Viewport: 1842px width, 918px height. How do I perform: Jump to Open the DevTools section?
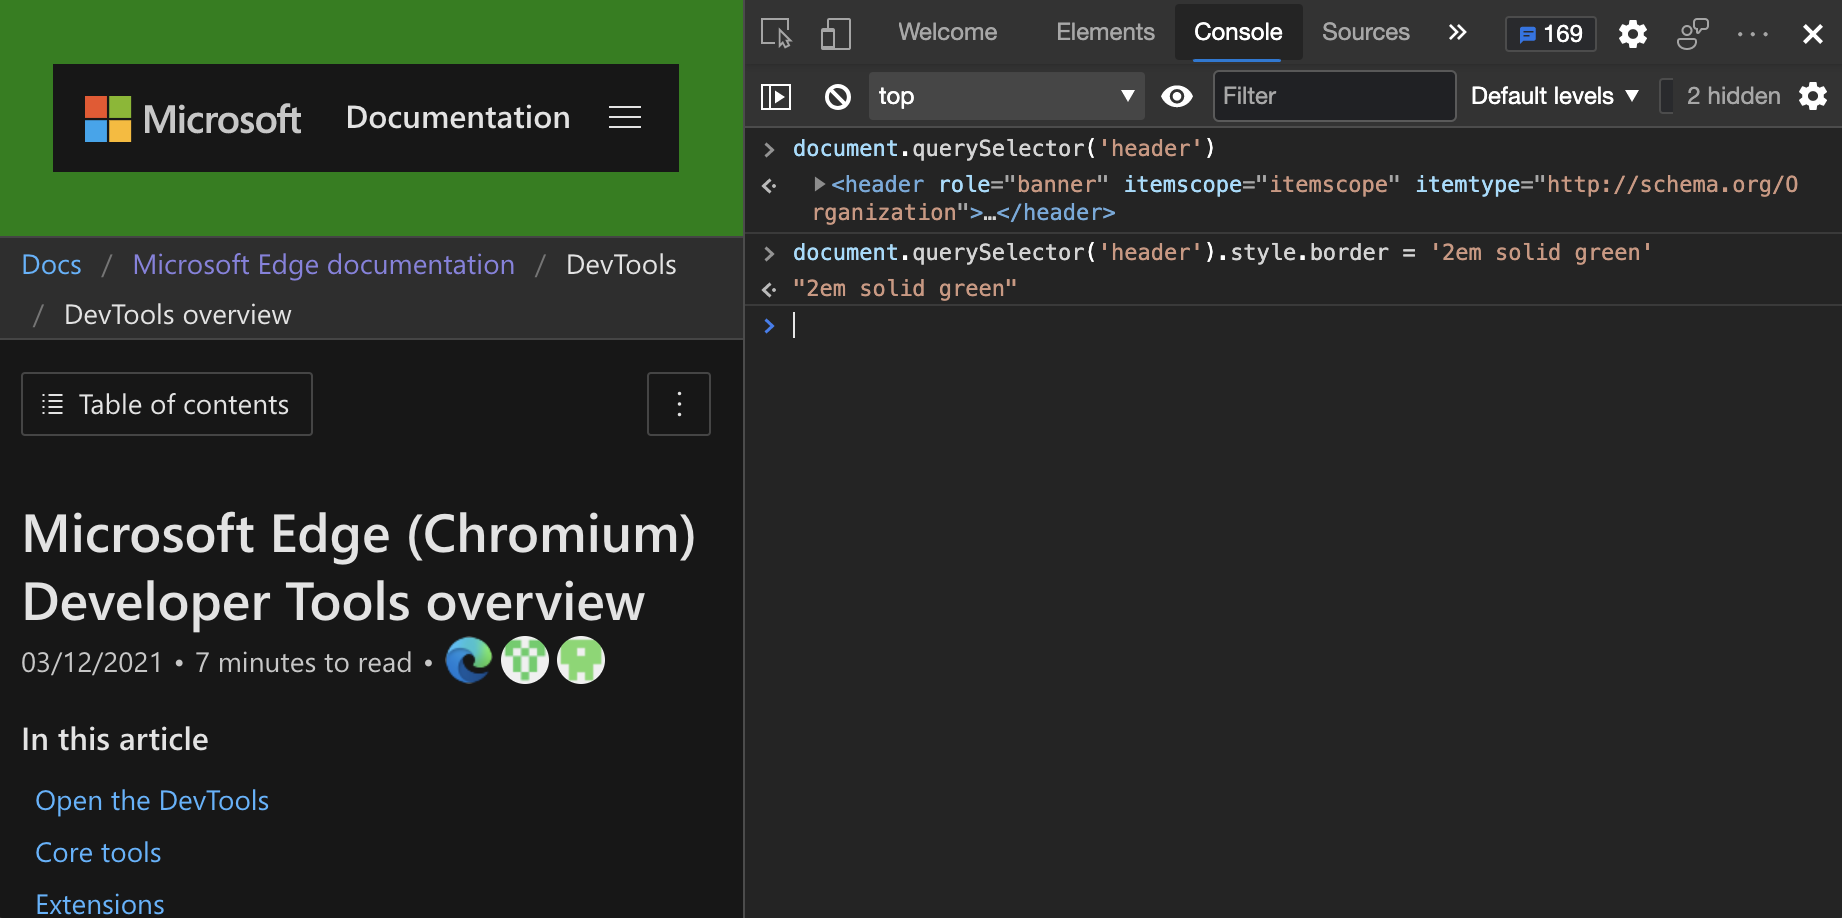[x=152, y=800]
